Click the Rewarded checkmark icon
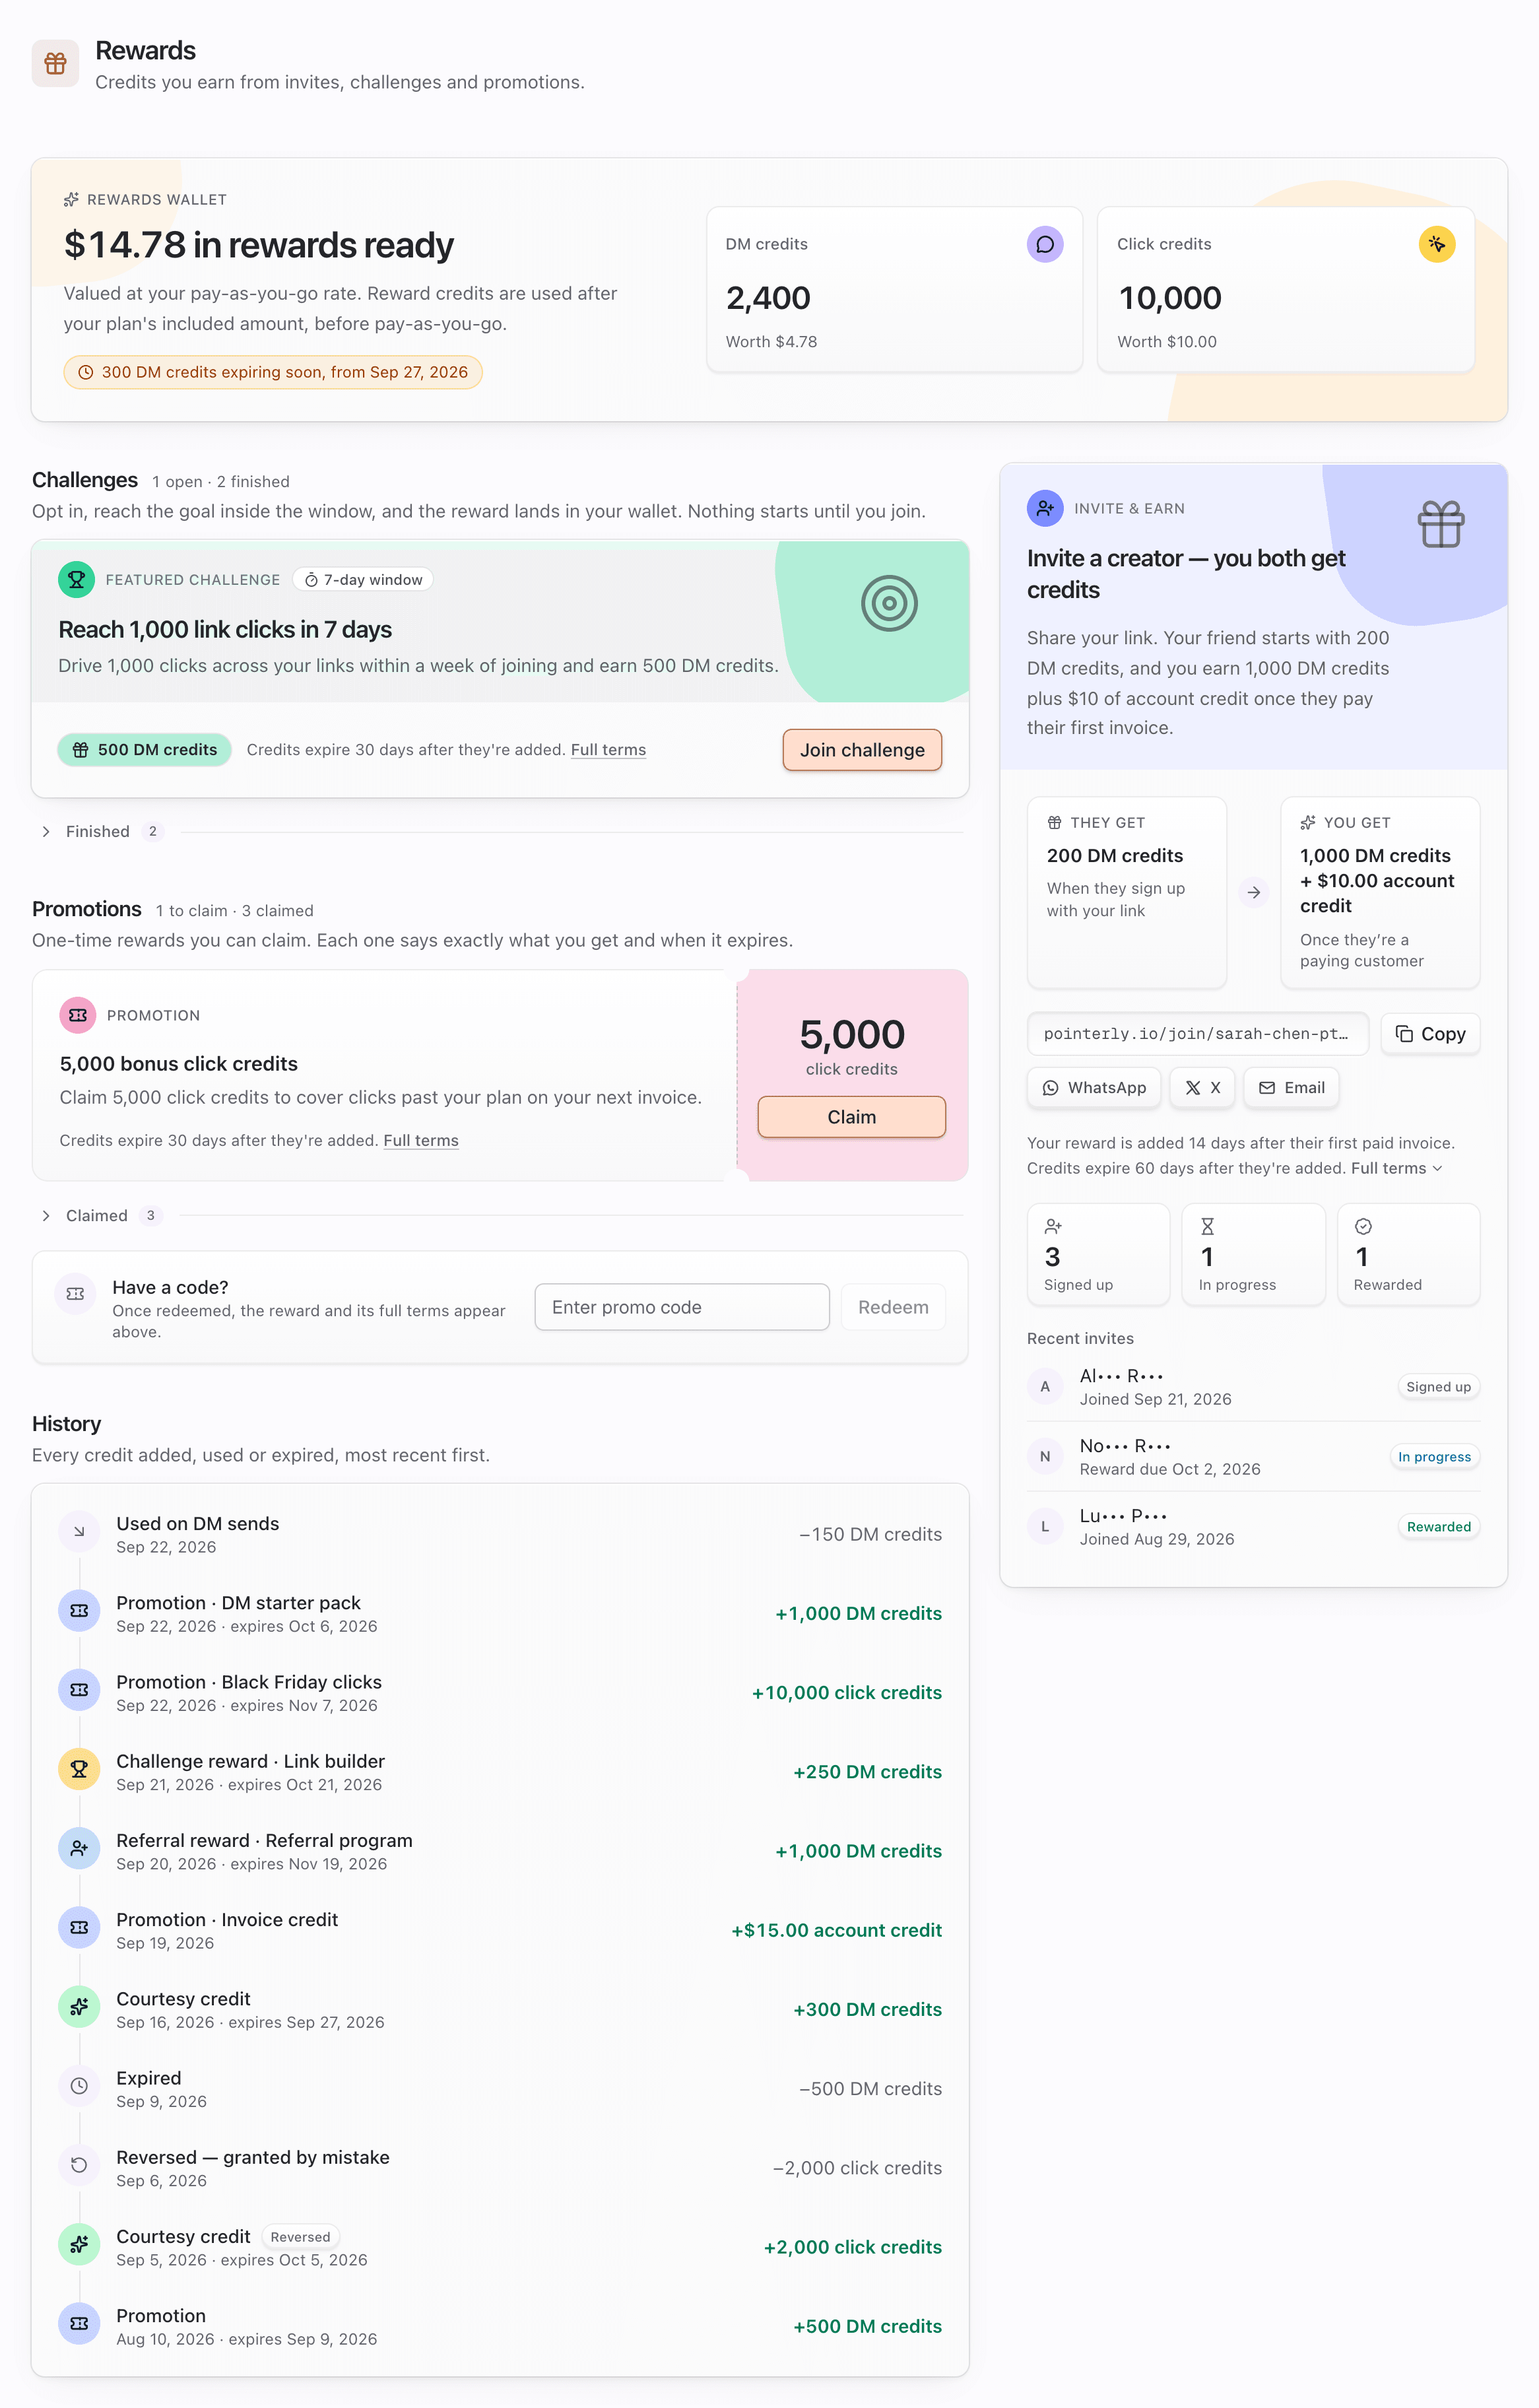This screenshot has height=2408, width=1539. (x=1362, y=1227)
